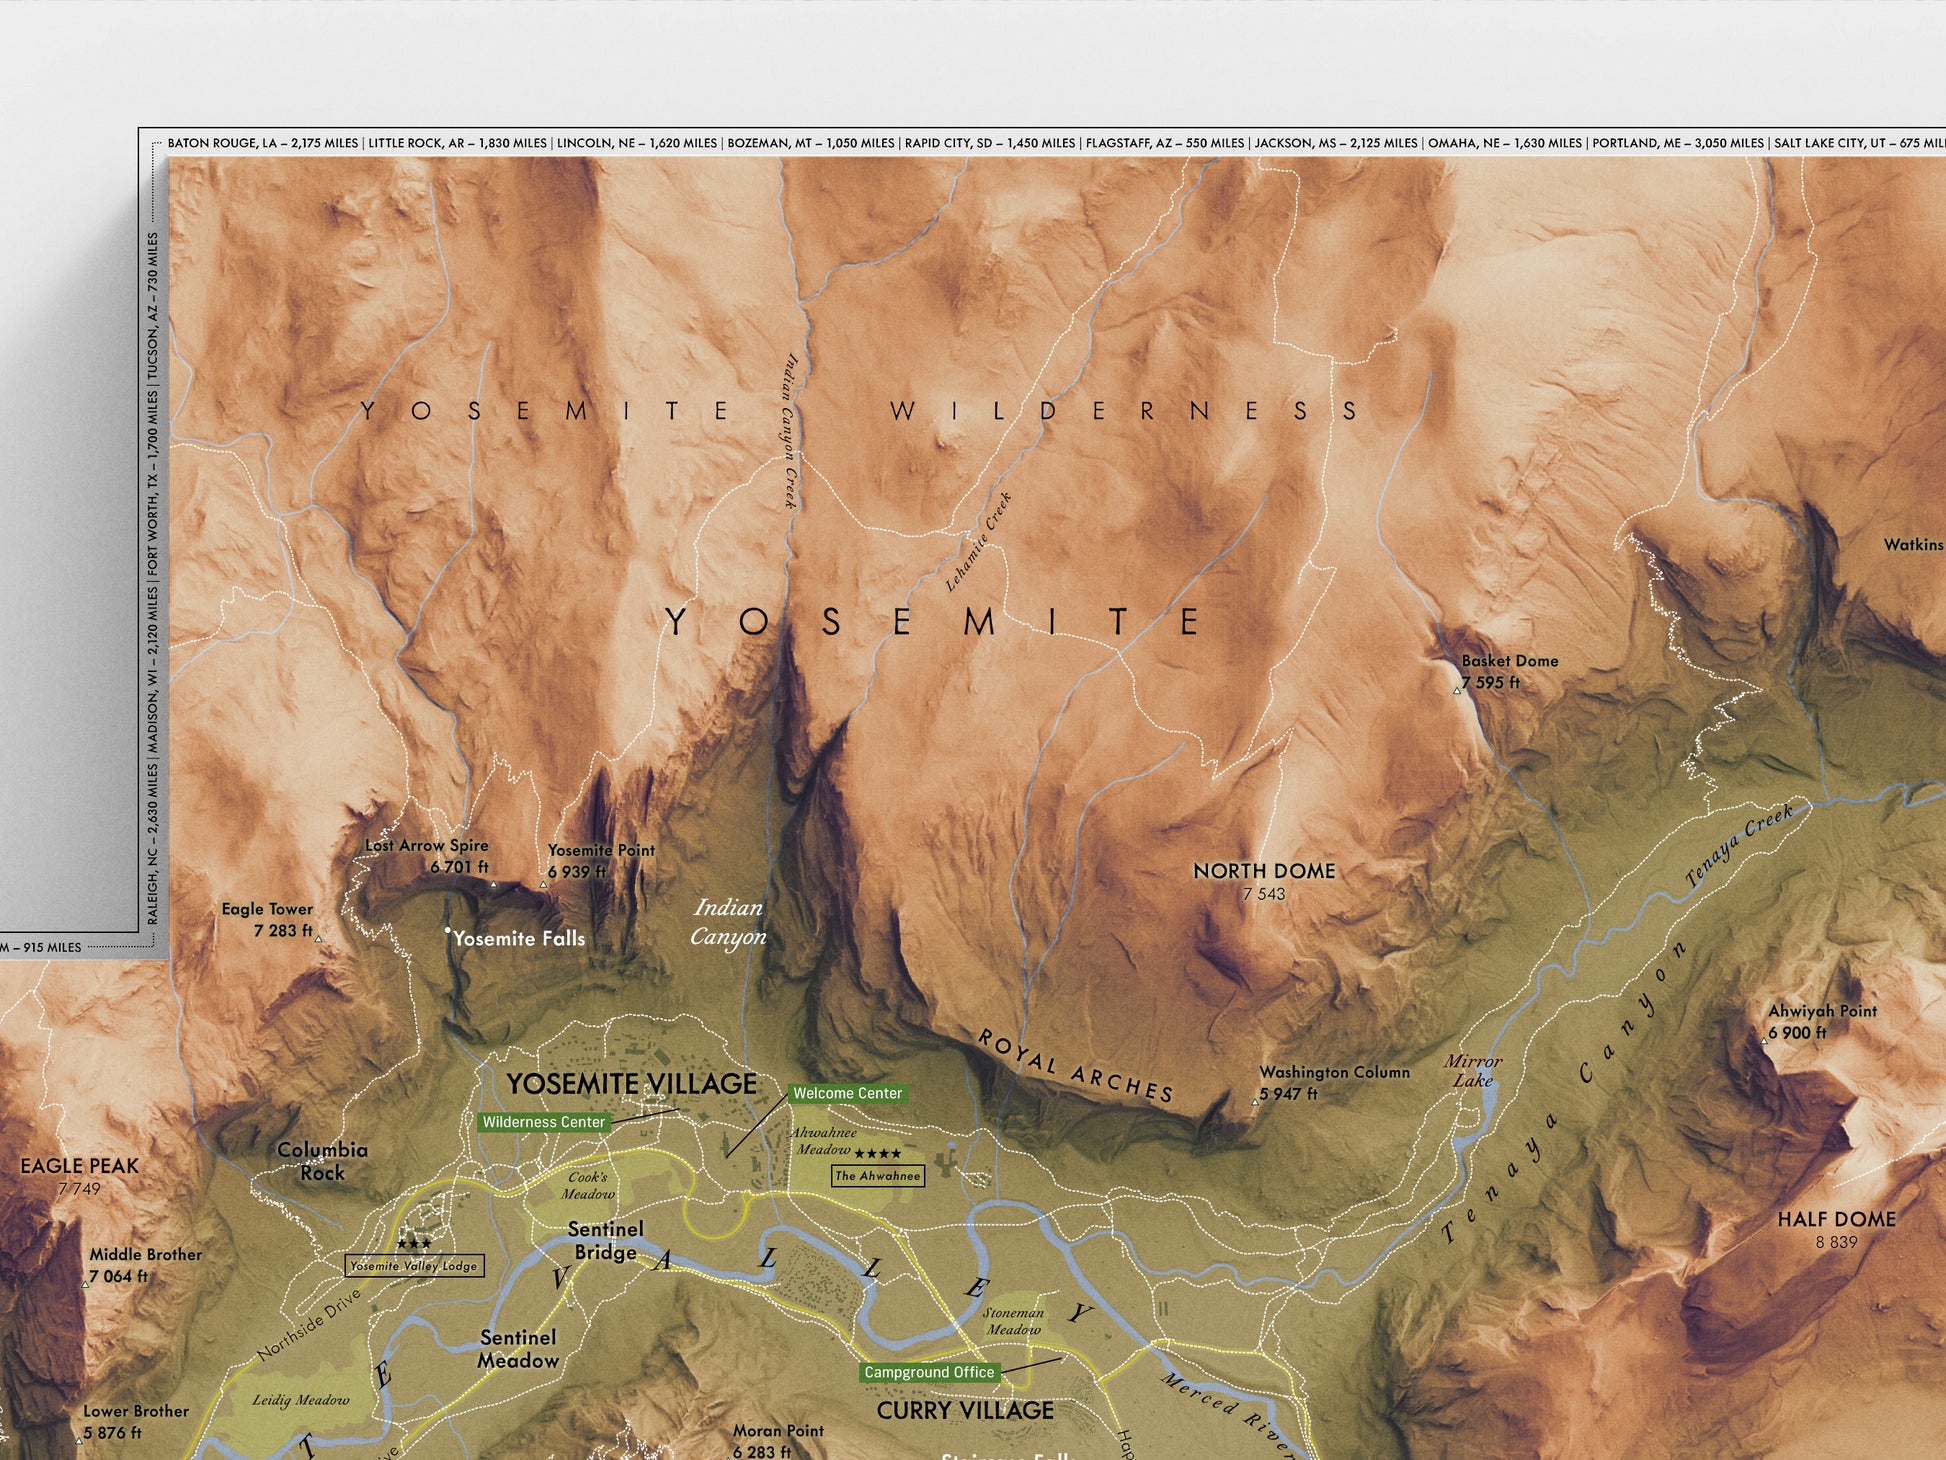Click the Watkins label at the right edge
Viewport: 1946px width, 1460px height.
[x=1914, y=545]
